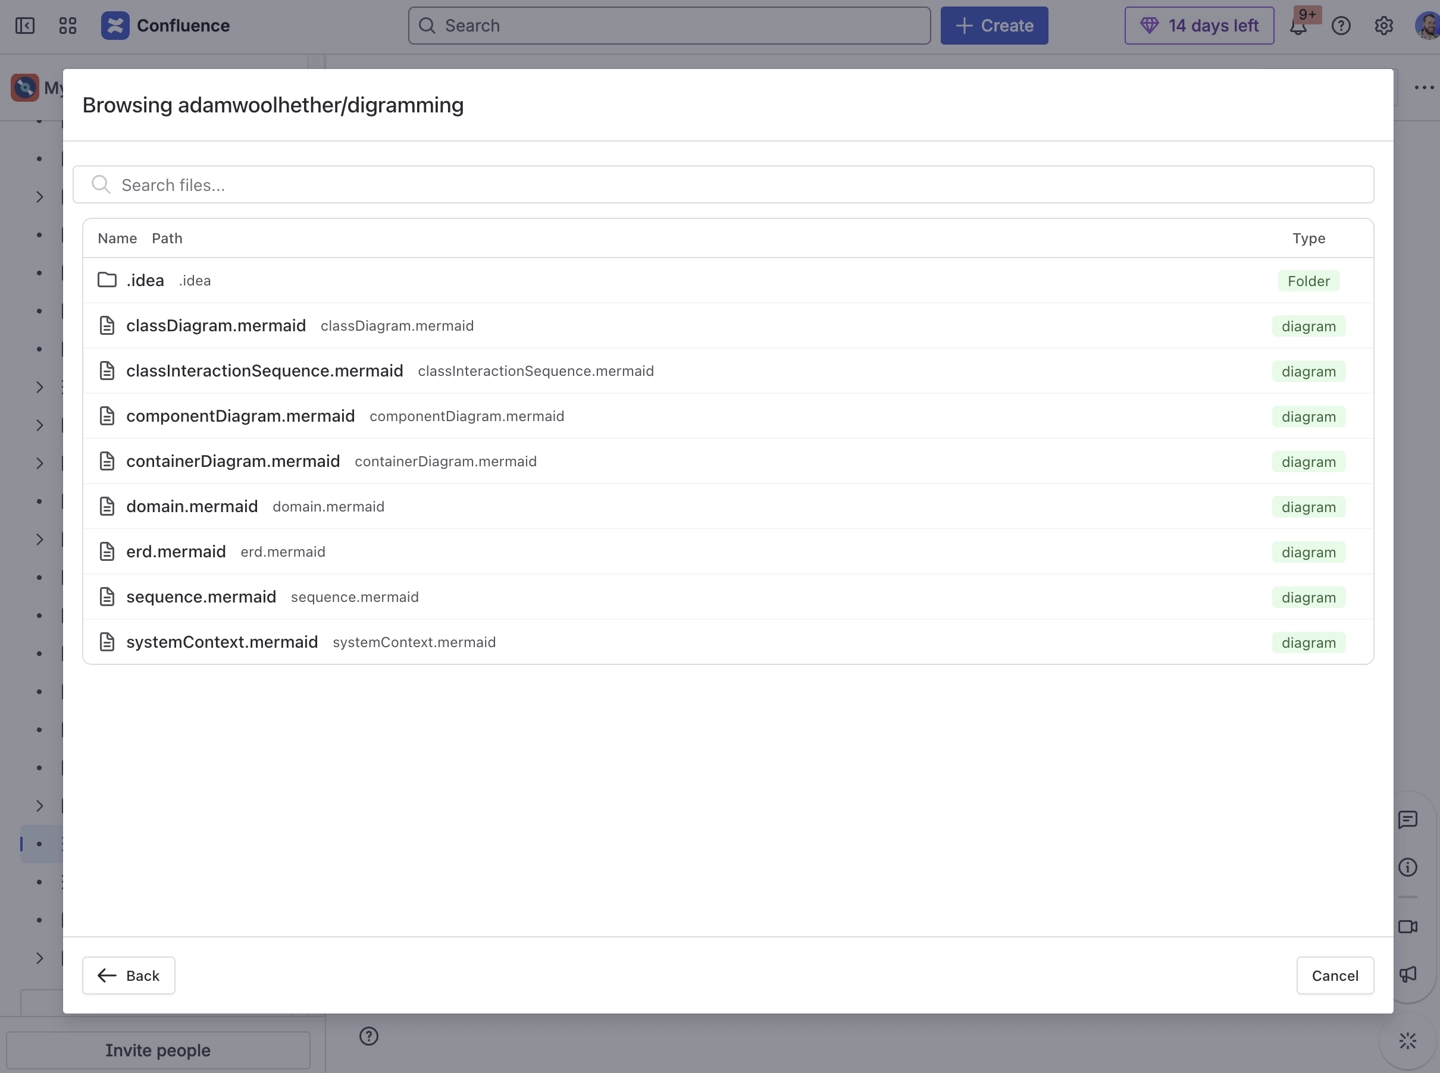Open your profile avatar menu
Screen dimensions: 1440x1073
[x=1426, y=25]
